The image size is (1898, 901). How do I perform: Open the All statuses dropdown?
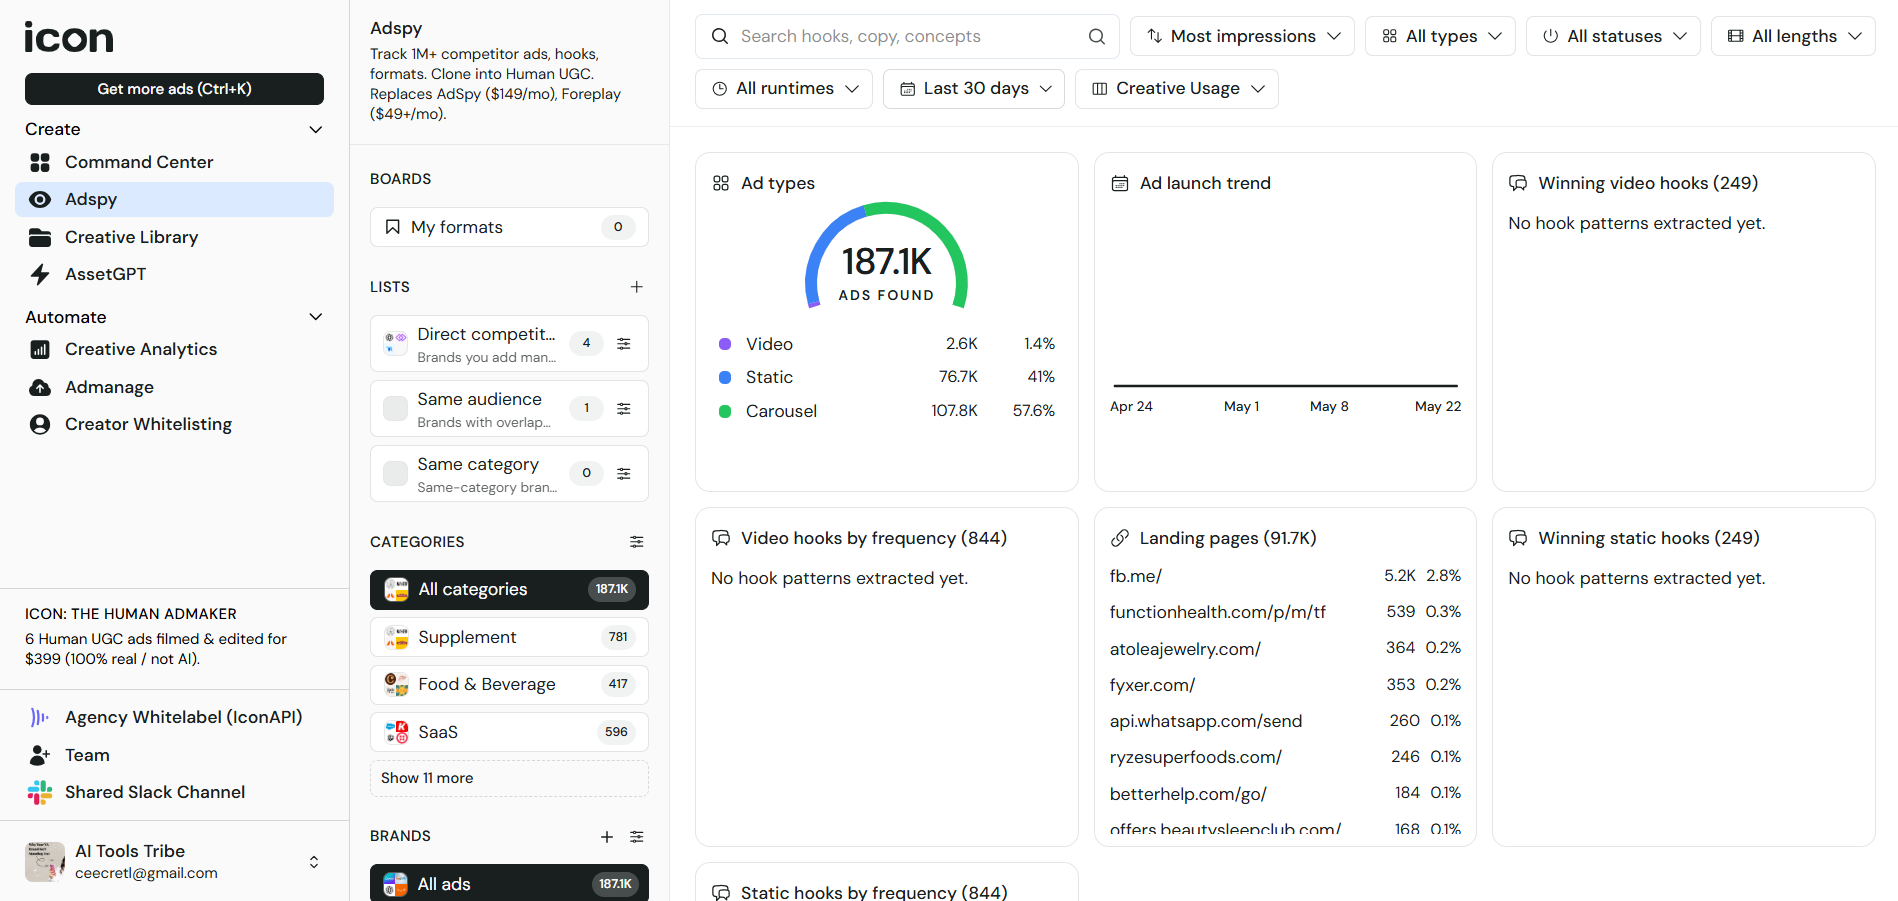coord(1613,36)
